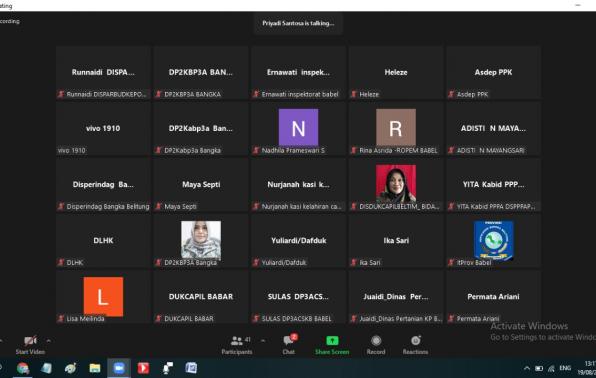Select the Permata Ariani participant tile
Screen dimensions: 596x378
click(493, 297)
